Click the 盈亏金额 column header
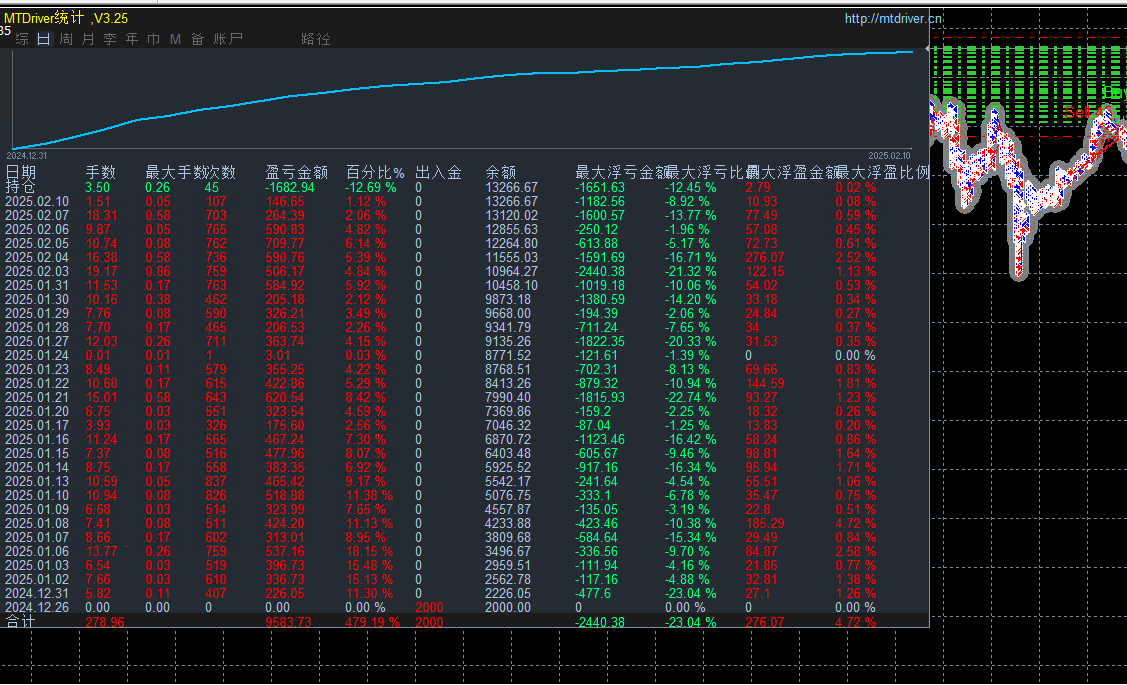 [x=296, y=173]
